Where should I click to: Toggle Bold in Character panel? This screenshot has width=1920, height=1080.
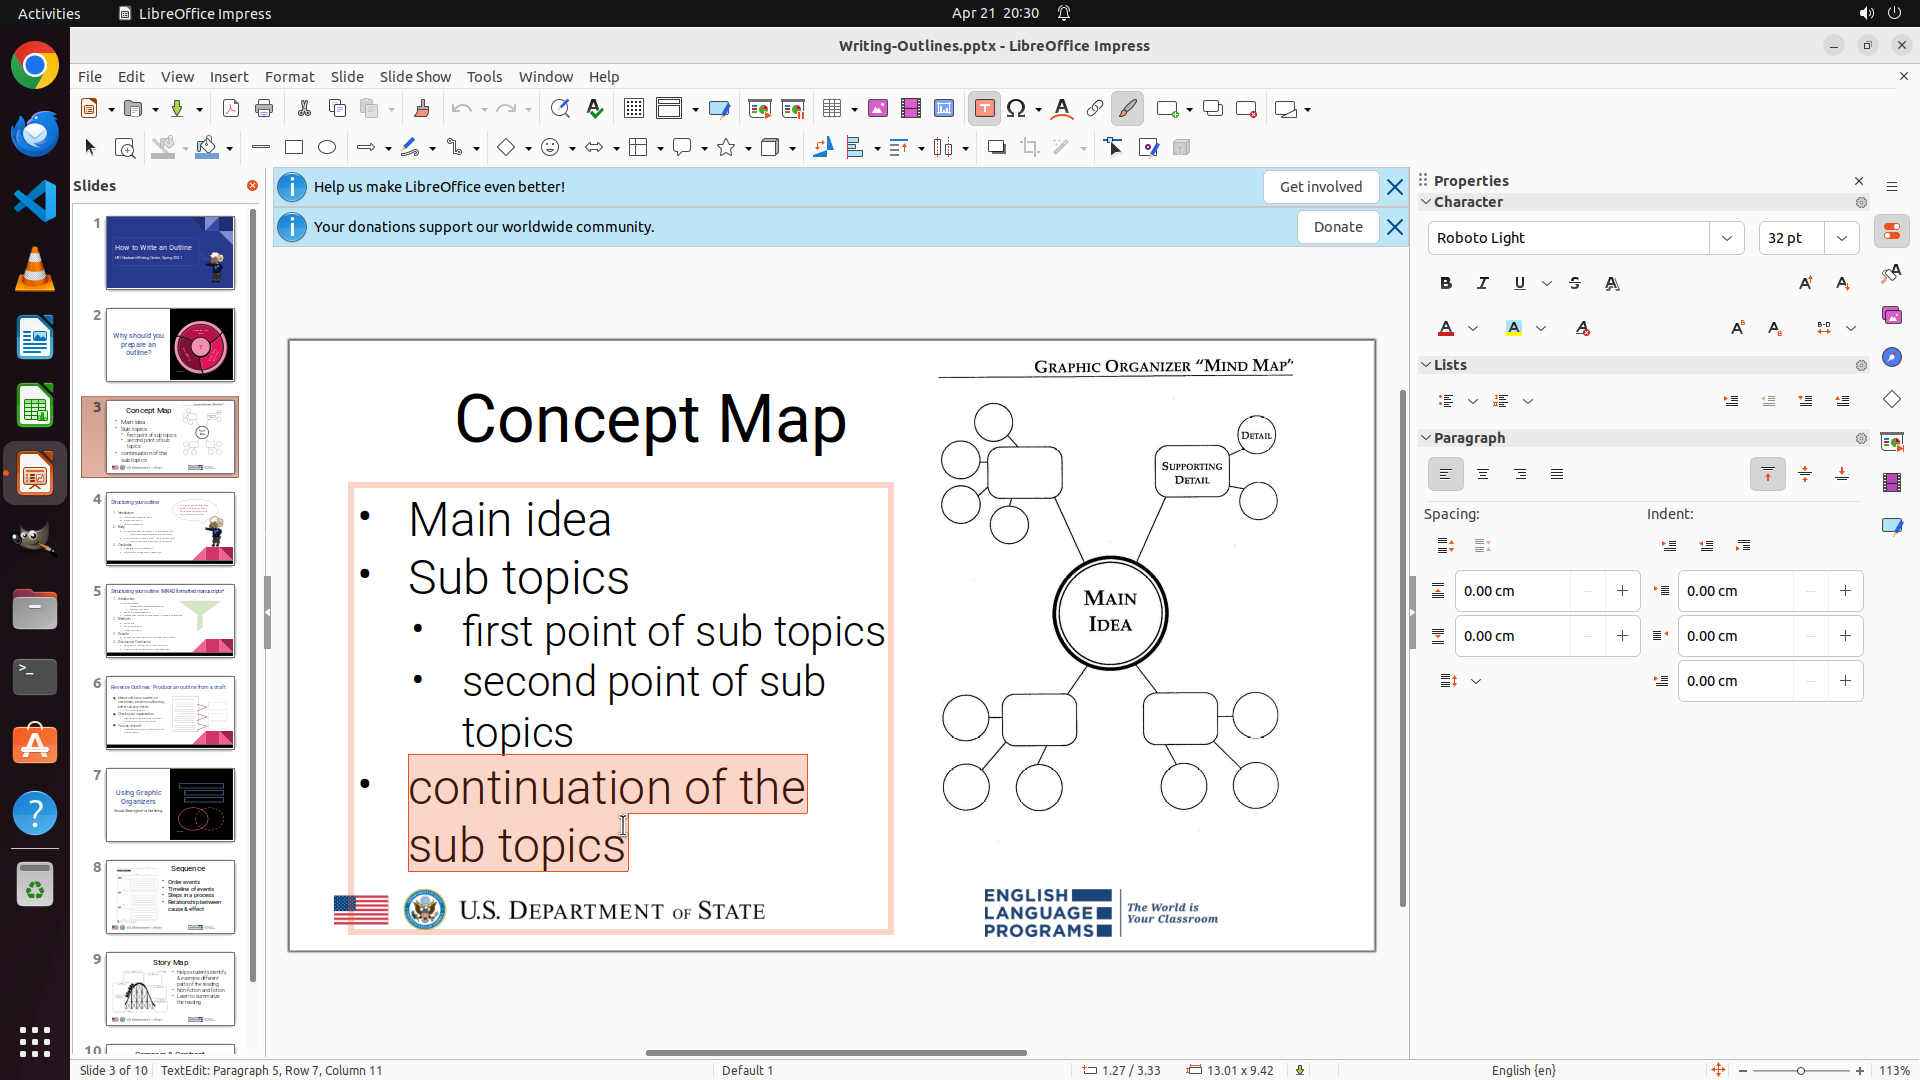1446,284
